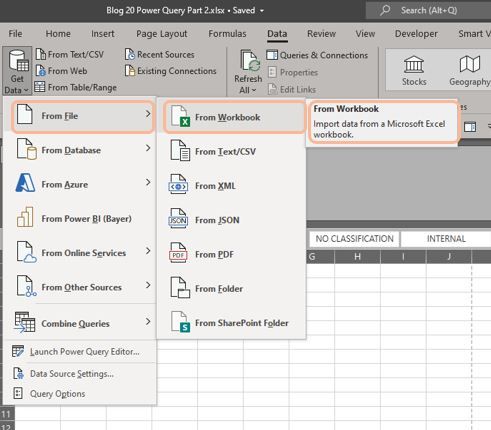
Task: Click the From Azure logo icon
Action: pos(25,183)
